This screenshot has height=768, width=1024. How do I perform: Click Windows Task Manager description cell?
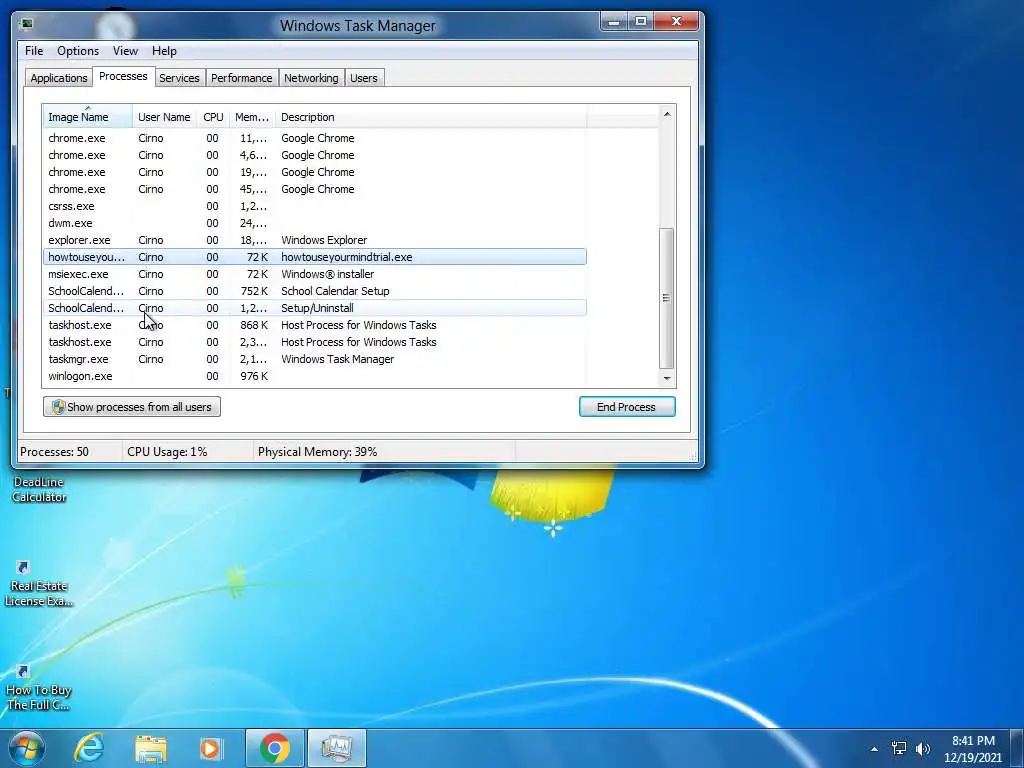click(338, 359)
